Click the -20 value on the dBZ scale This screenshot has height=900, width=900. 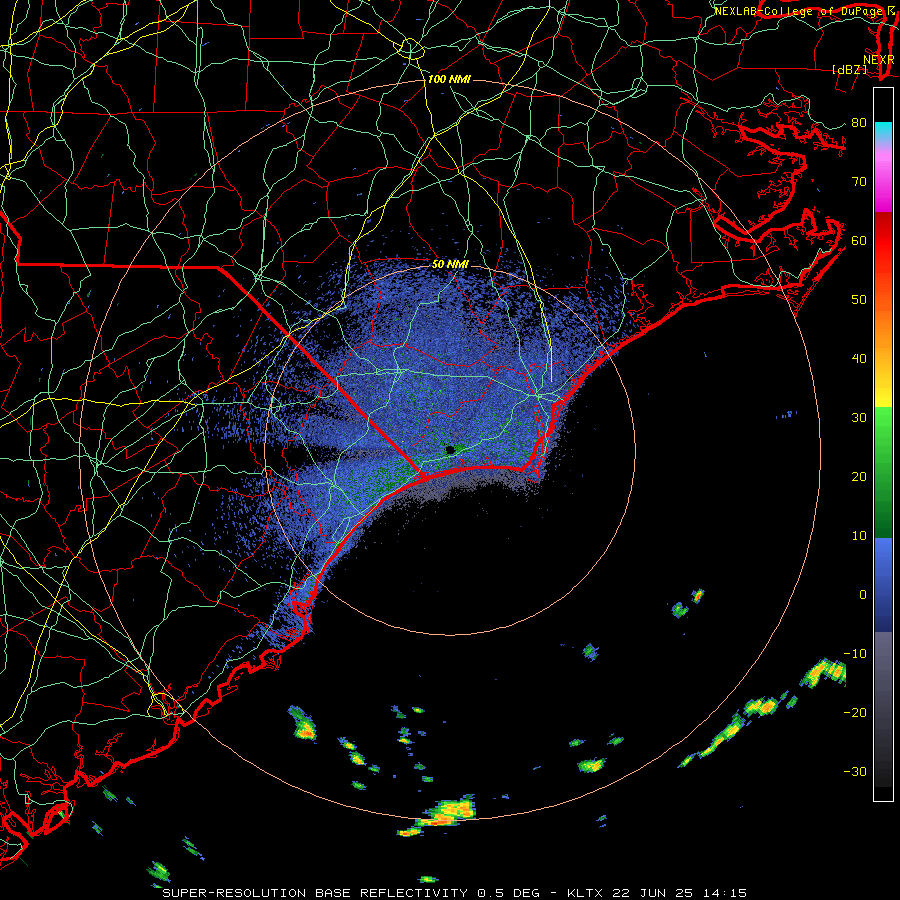[855, 713]
